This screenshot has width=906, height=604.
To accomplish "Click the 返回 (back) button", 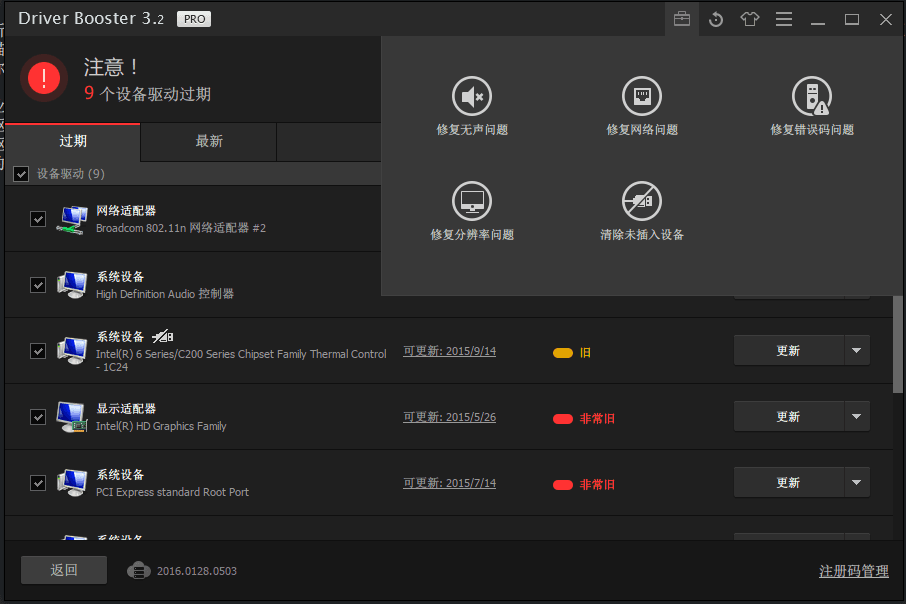I will 64,570.
